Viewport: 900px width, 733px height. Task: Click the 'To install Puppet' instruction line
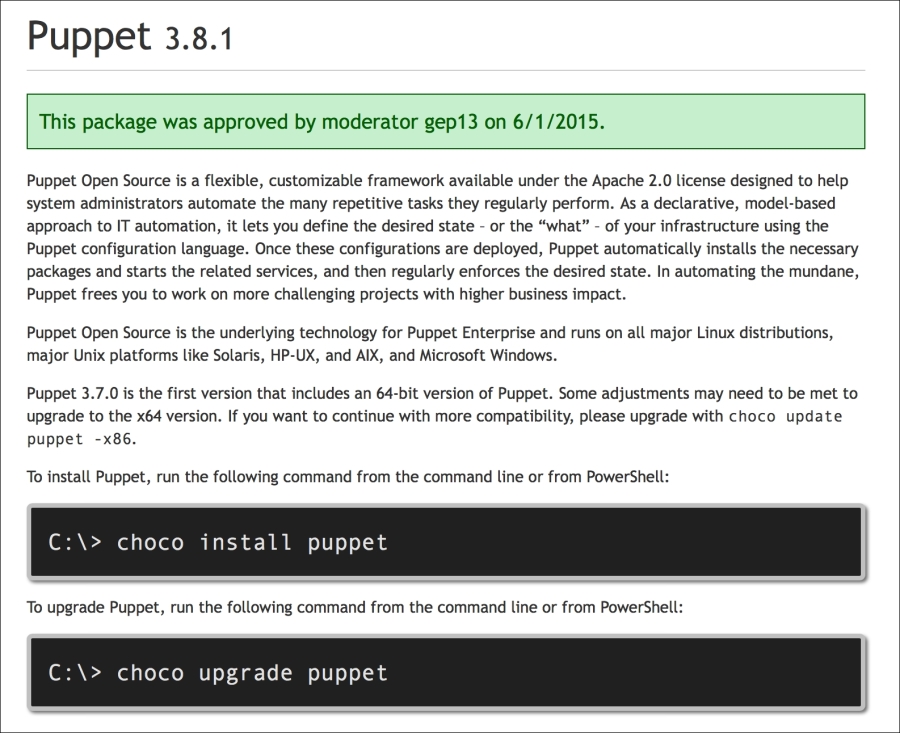(347, 477)
